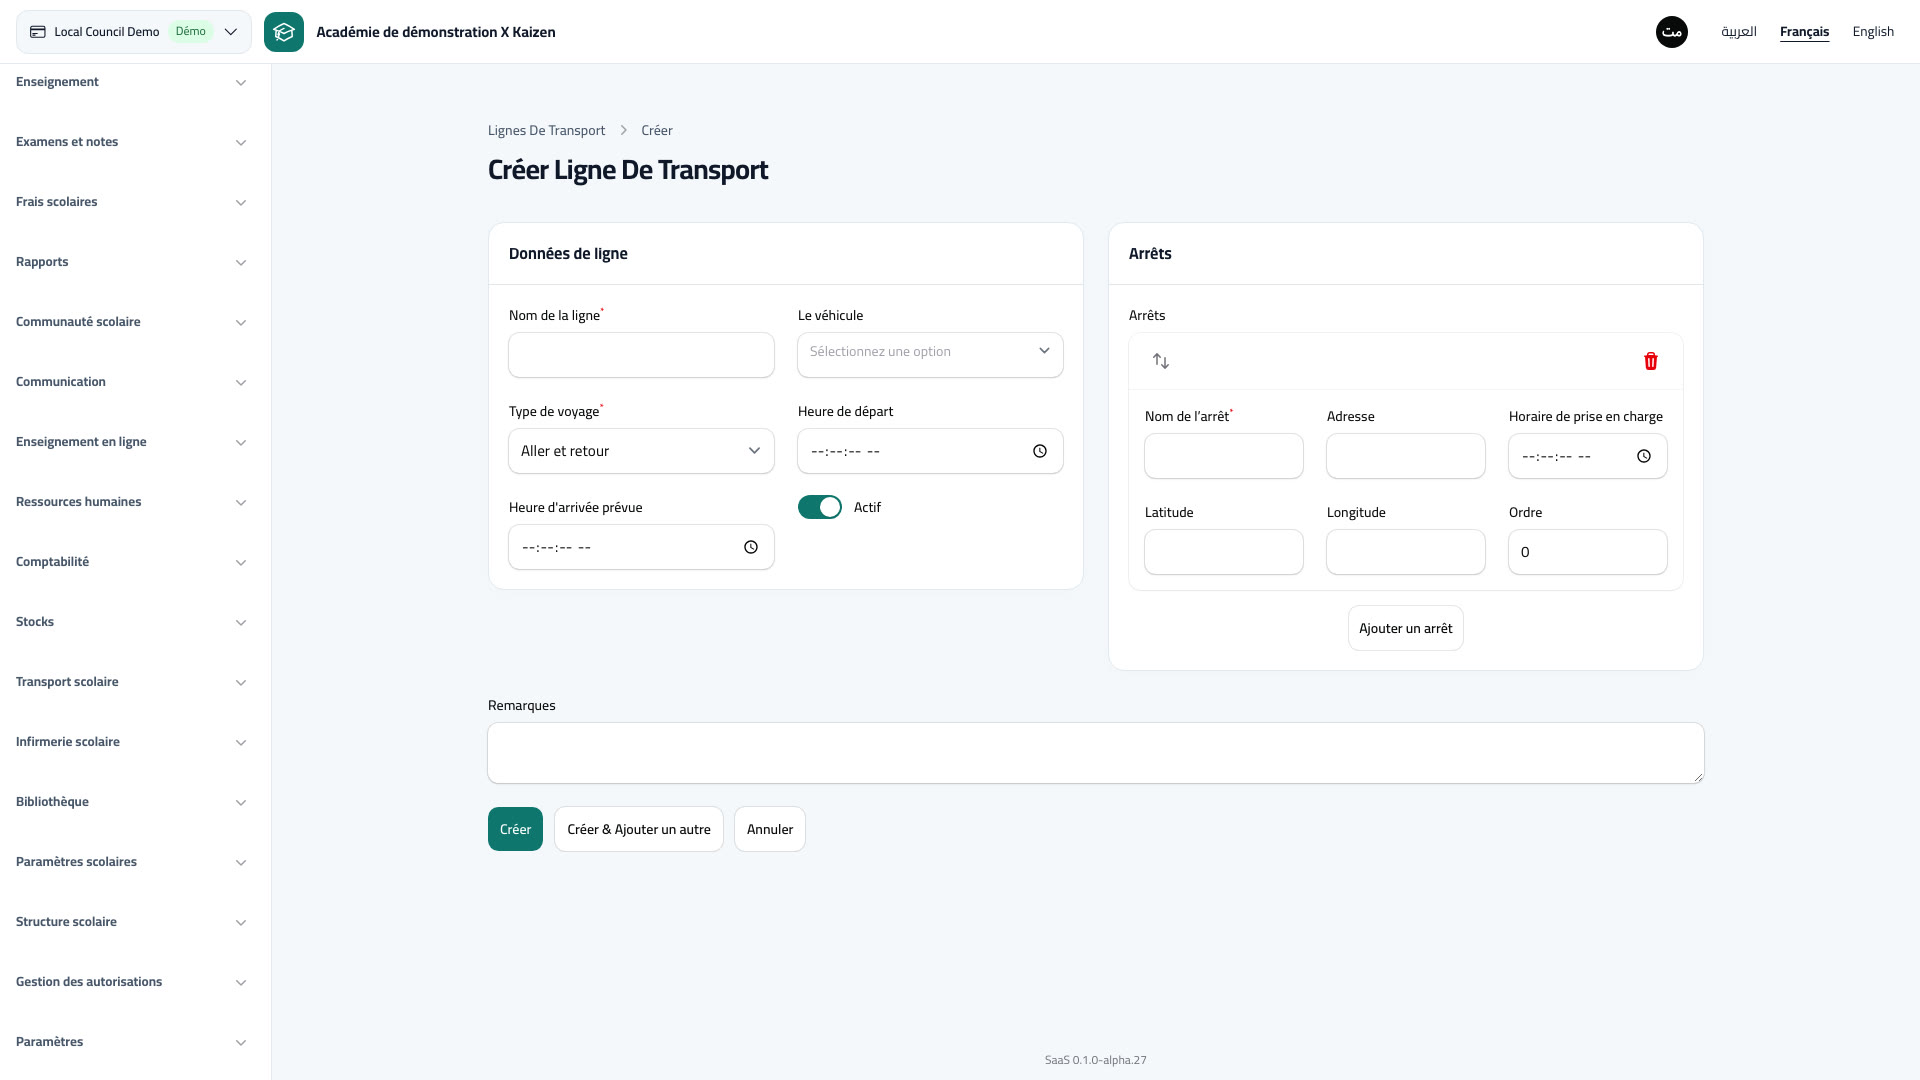Expand the Enseignement sidebar section

[x=131, y=82]
